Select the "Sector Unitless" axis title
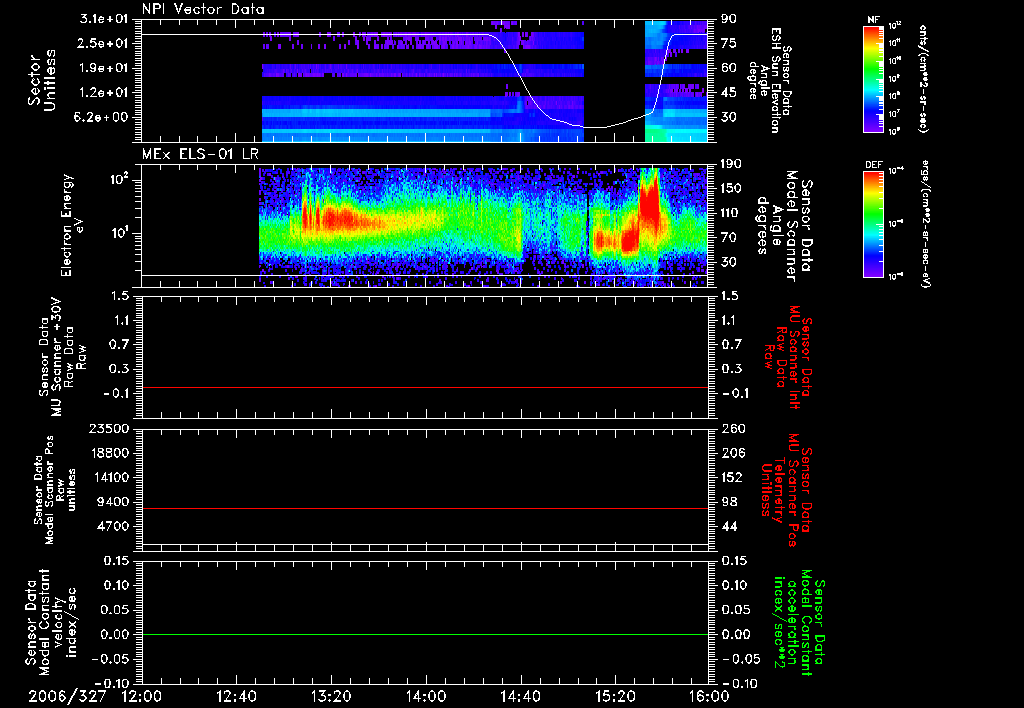The image size is (1024, 708). [42, 80]
